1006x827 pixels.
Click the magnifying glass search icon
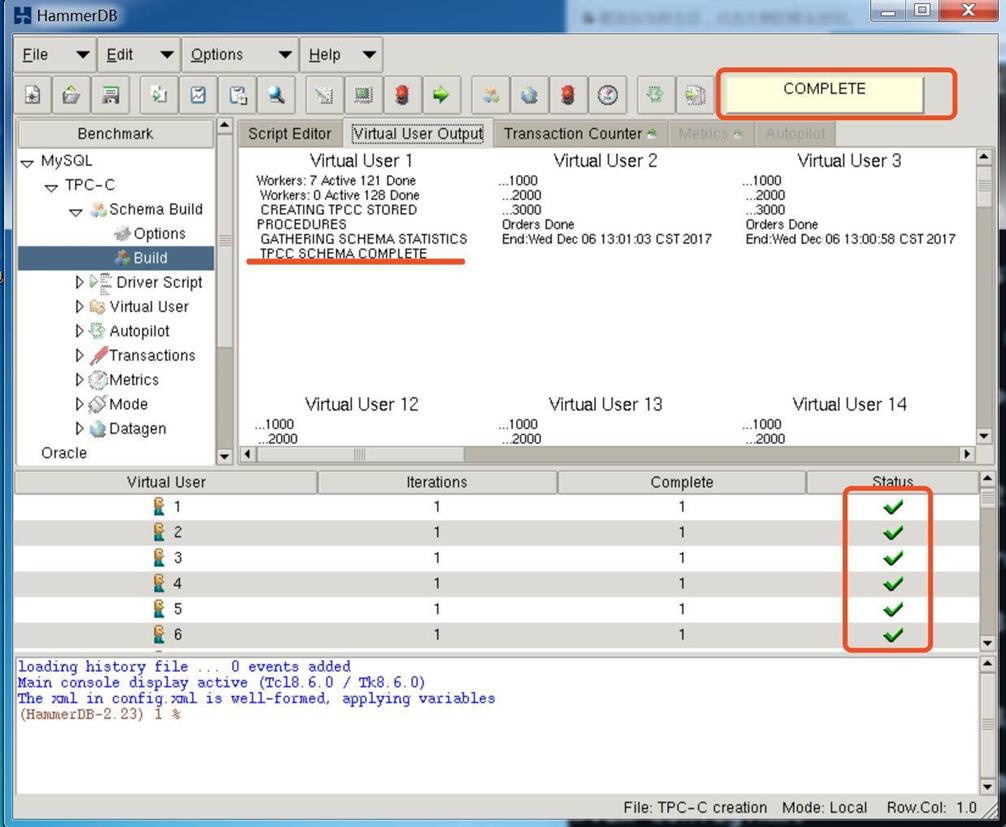[276, 95]
